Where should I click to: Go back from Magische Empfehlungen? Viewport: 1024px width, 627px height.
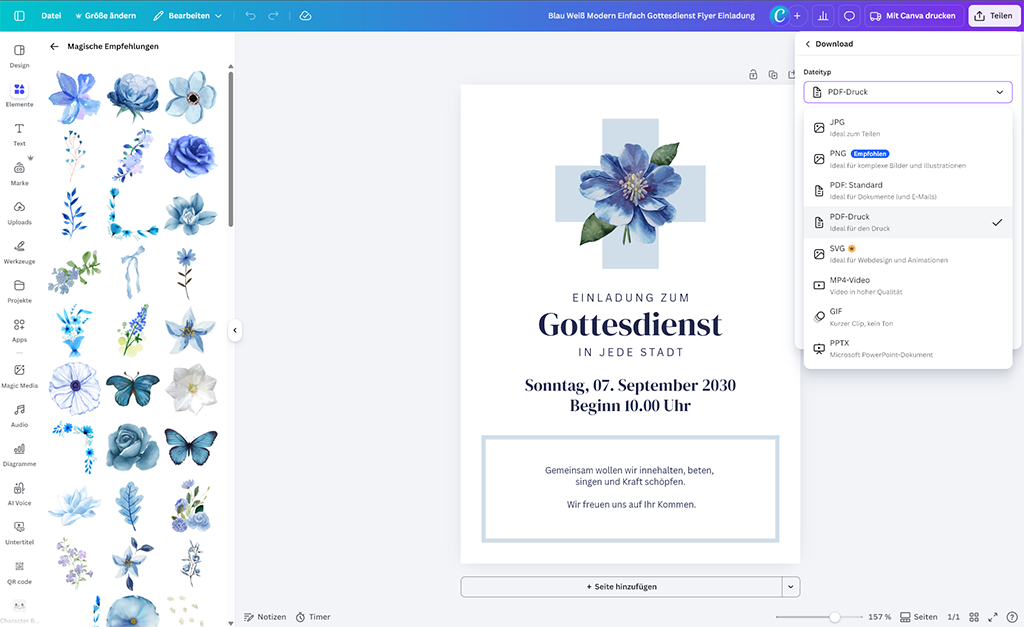[x=54, y=46]
